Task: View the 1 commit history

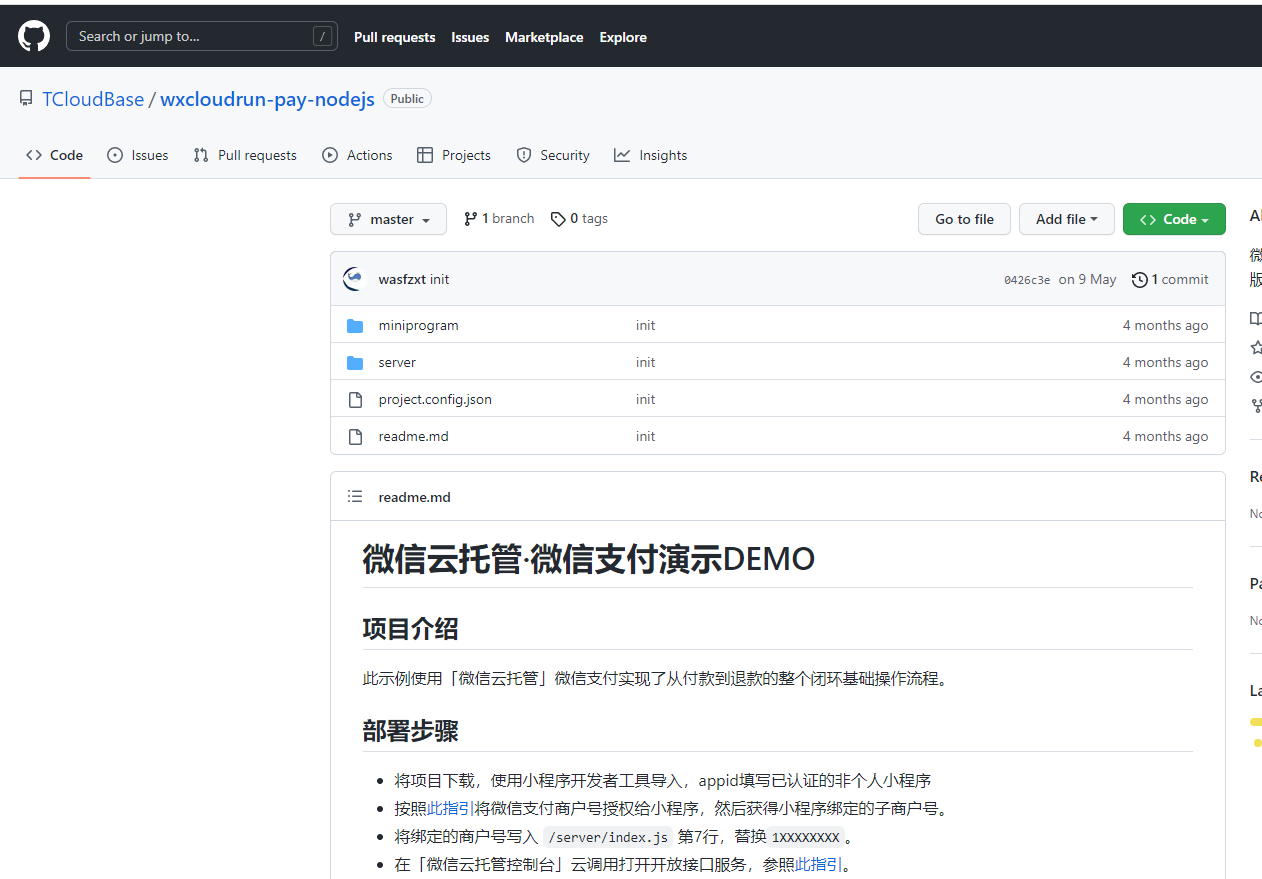Action: click(1170, 279)
